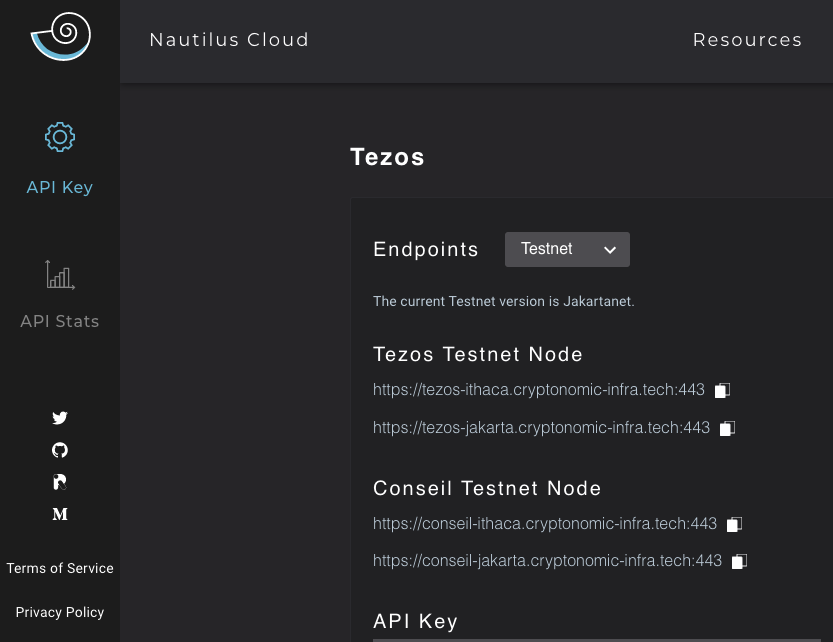Copy the tezos-jakarta node URL
The height and width of the screenshot is (642, 833).
pyautogui.click(x=727, y=428)
